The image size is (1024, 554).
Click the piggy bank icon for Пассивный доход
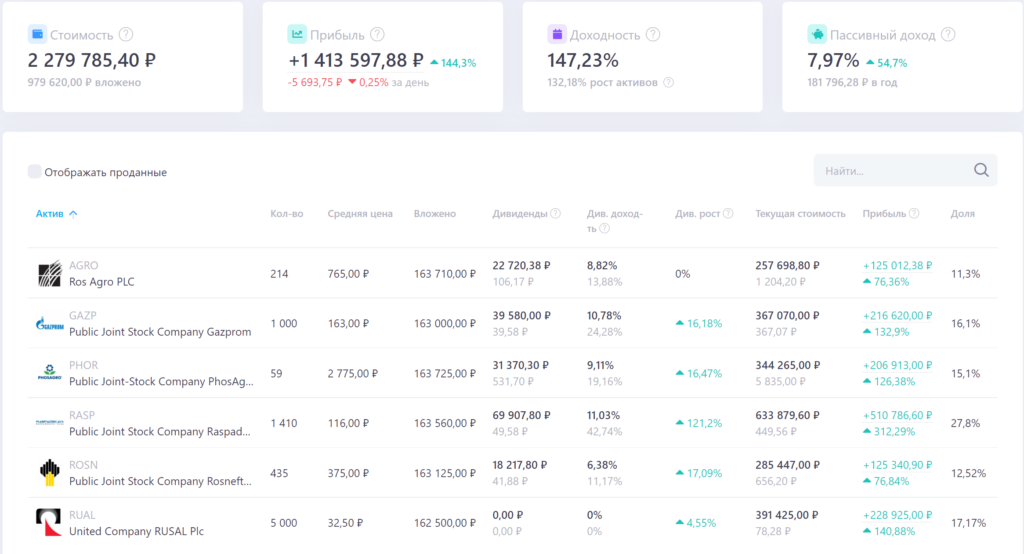pyautogui.click(x=817, y=34)
